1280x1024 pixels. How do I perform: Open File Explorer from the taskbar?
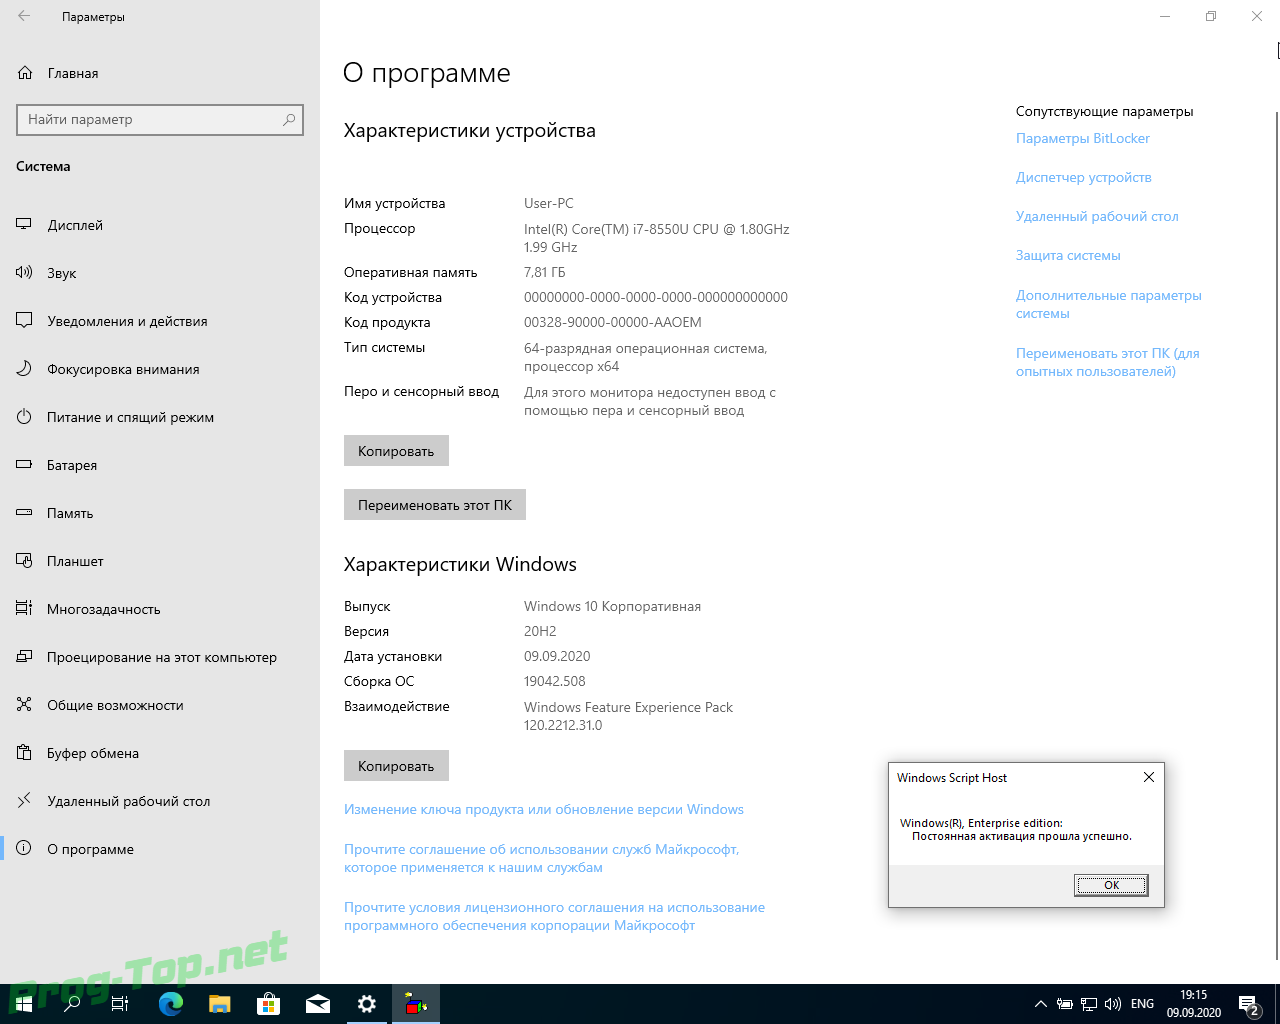coord(220,1004)
